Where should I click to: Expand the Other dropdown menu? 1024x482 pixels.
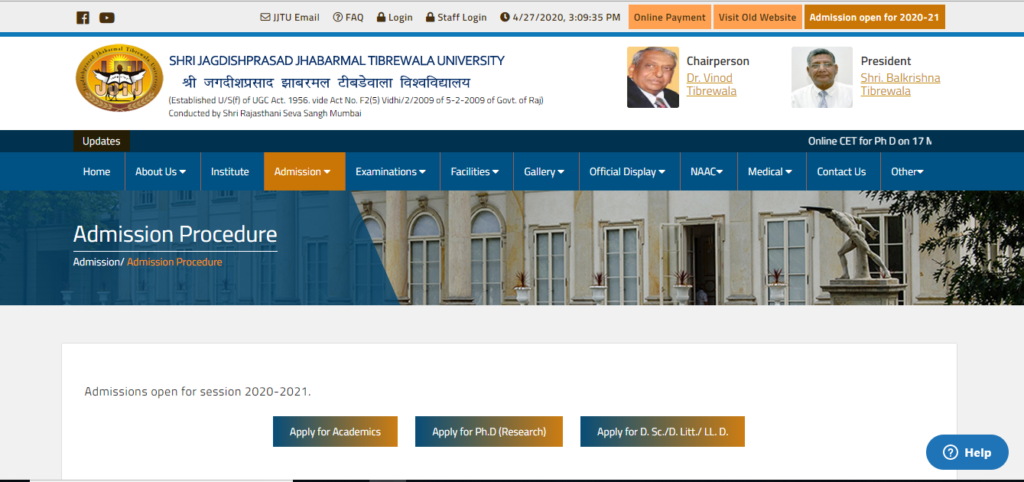click(x=907, y=172)
